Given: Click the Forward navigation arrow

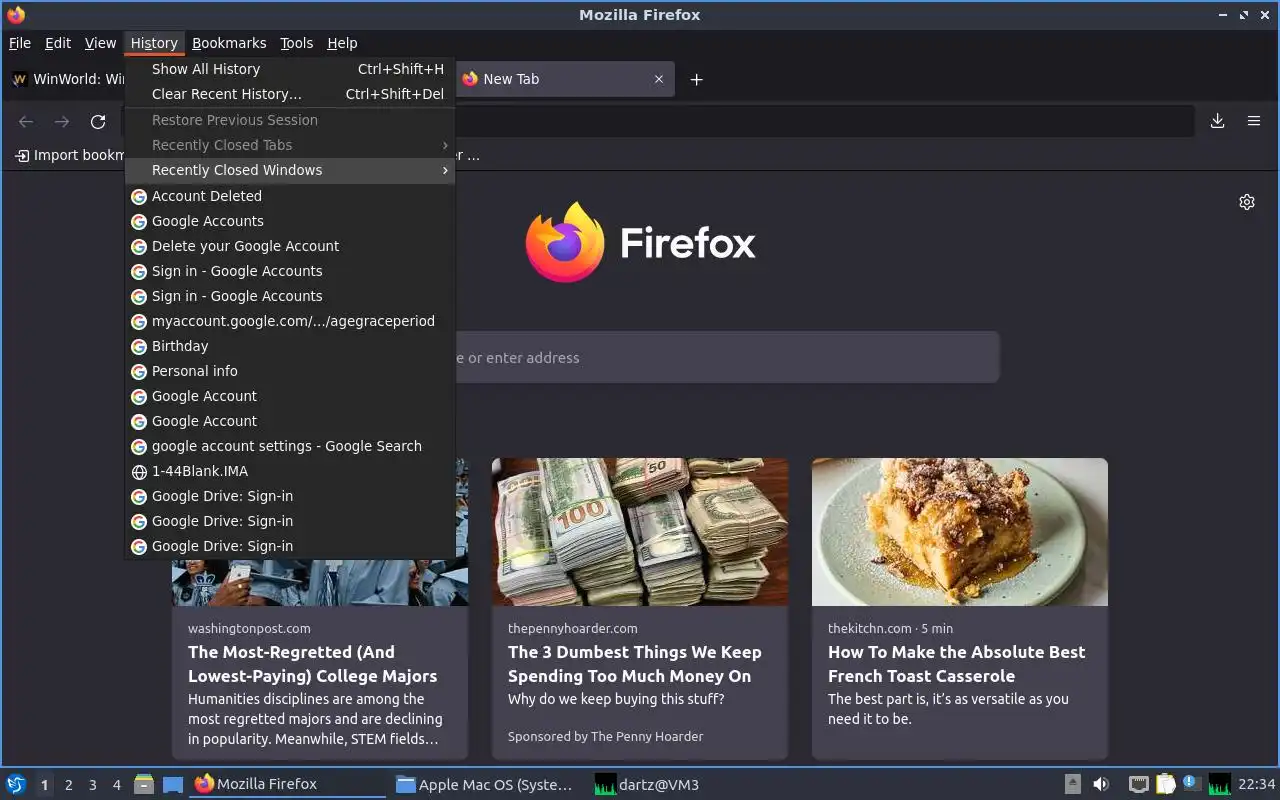Looking at the screenshot, I should point(62,121).
